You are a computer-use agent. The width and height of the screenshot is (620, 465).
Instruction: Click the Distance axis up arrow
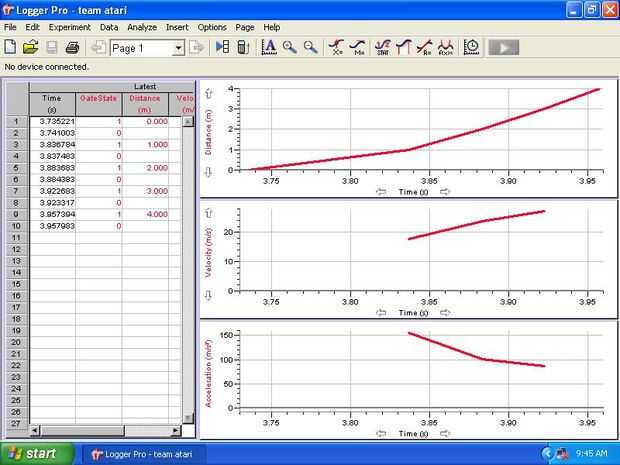[x=209, y=94]
